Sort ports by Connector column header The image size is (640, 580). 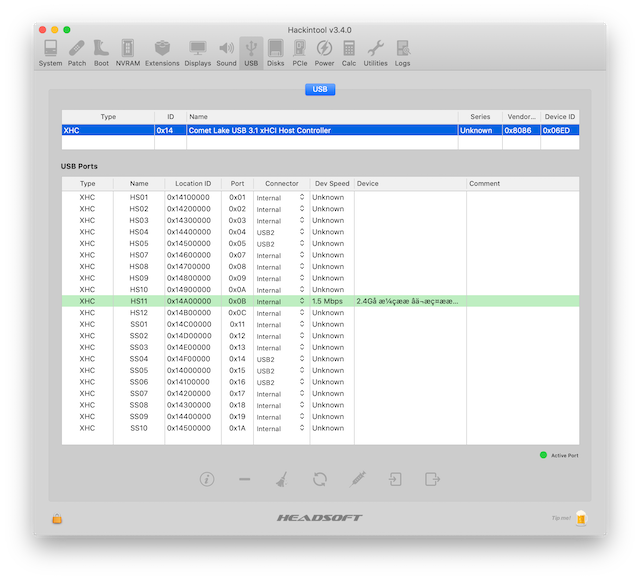(x=282, y=184)
